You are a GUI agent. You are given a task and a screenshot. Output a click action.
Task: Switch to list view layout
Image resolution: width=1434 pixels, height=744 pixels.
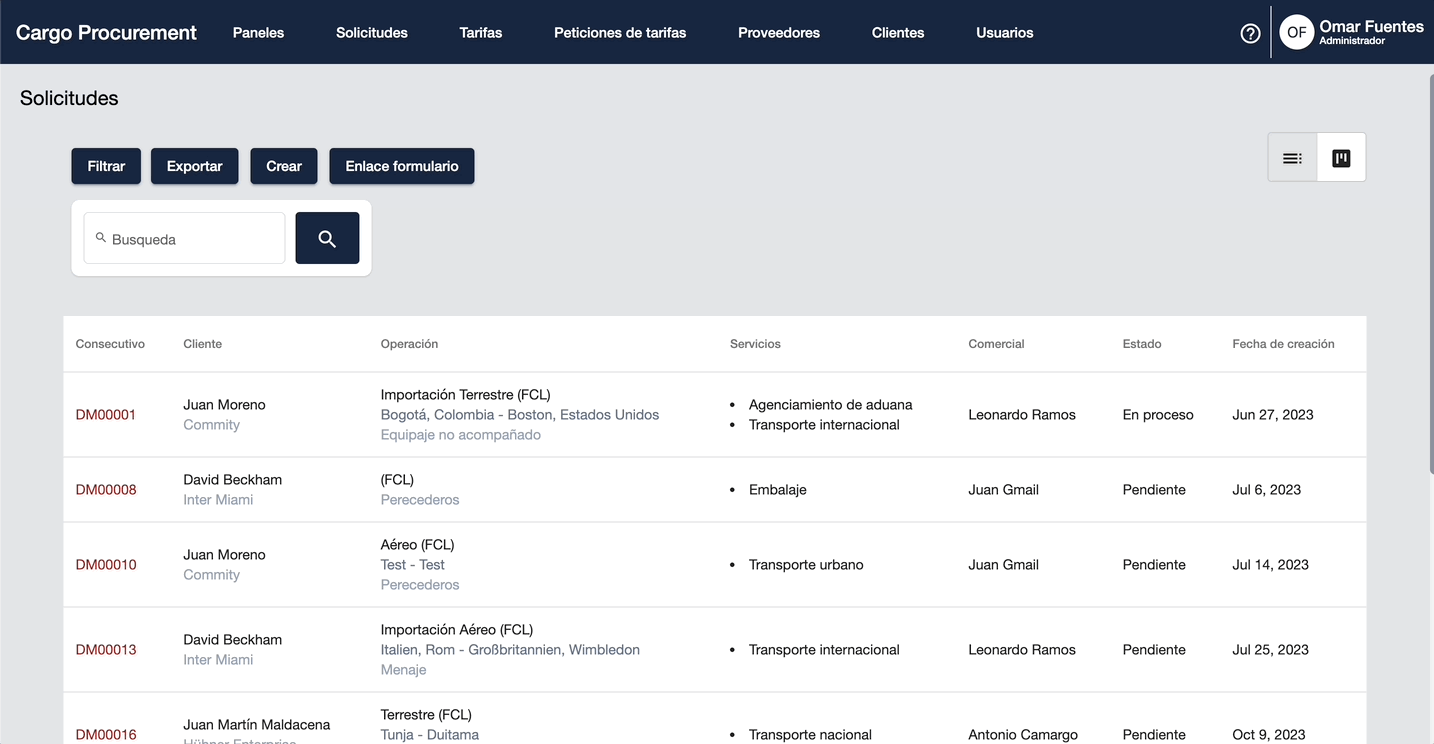pos(1292,158)
